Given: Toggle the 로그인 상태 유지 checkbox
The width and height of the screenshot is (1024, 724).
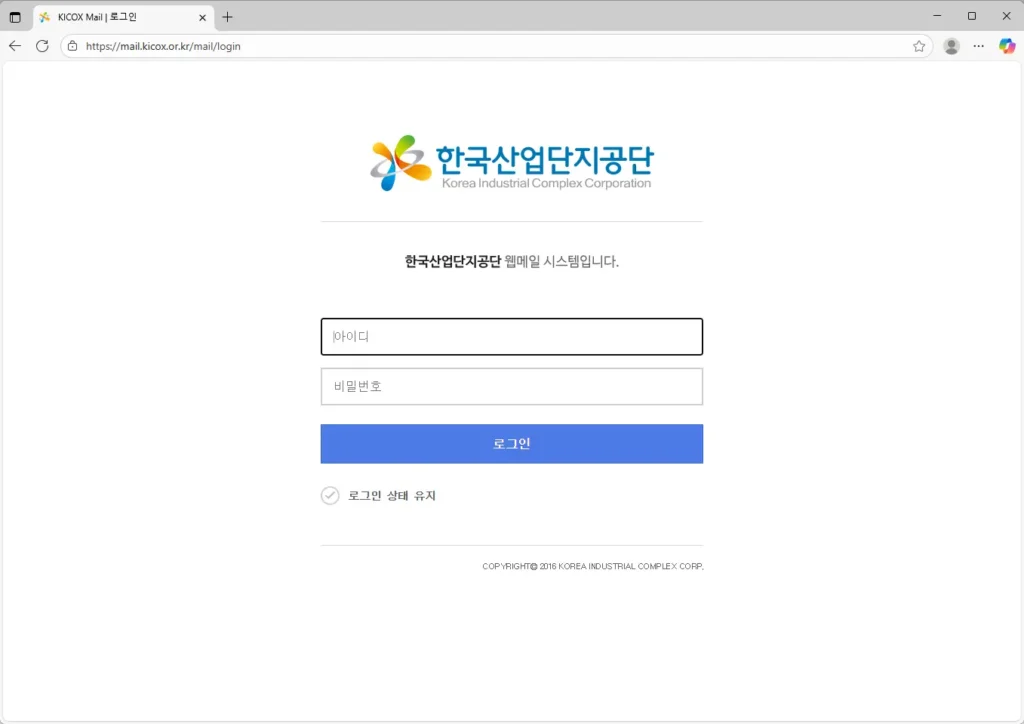Looking at the screenshot, I should (x=330, y=496).
